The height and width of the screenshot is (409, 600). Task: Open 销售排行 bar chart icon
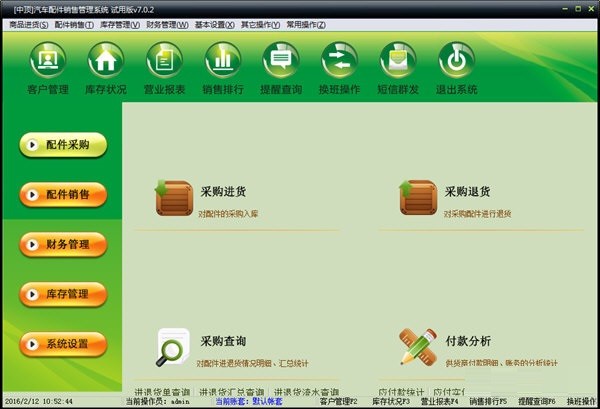[222, 60]
